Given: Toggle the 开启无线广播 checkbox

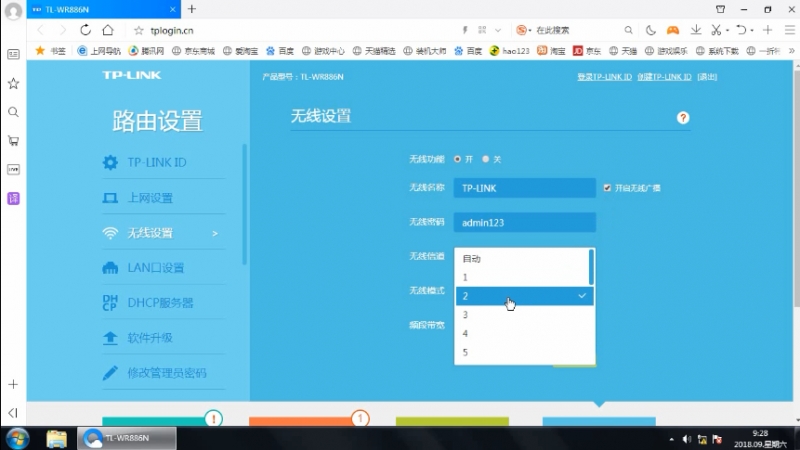Looking at the screenshot, I should [607, 188].
